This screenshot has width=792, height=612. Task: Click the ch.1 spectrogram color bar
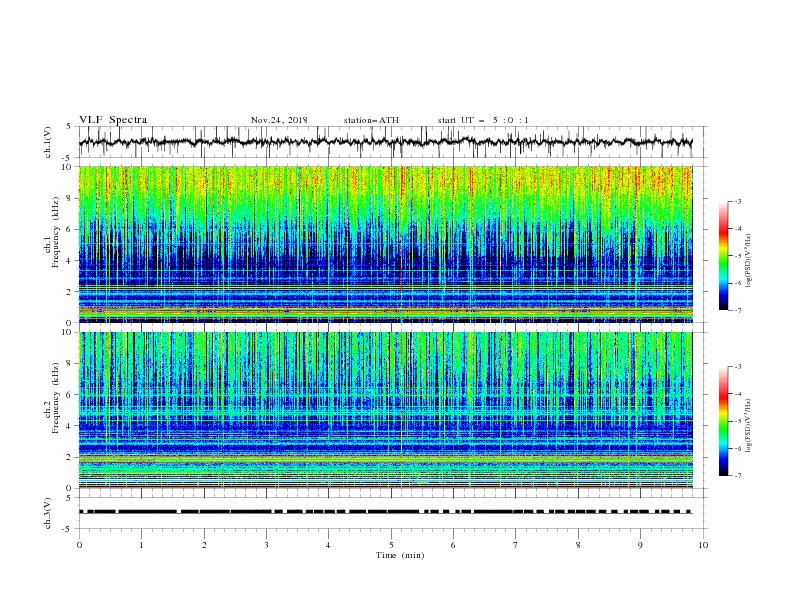click(x=723, y=256)
